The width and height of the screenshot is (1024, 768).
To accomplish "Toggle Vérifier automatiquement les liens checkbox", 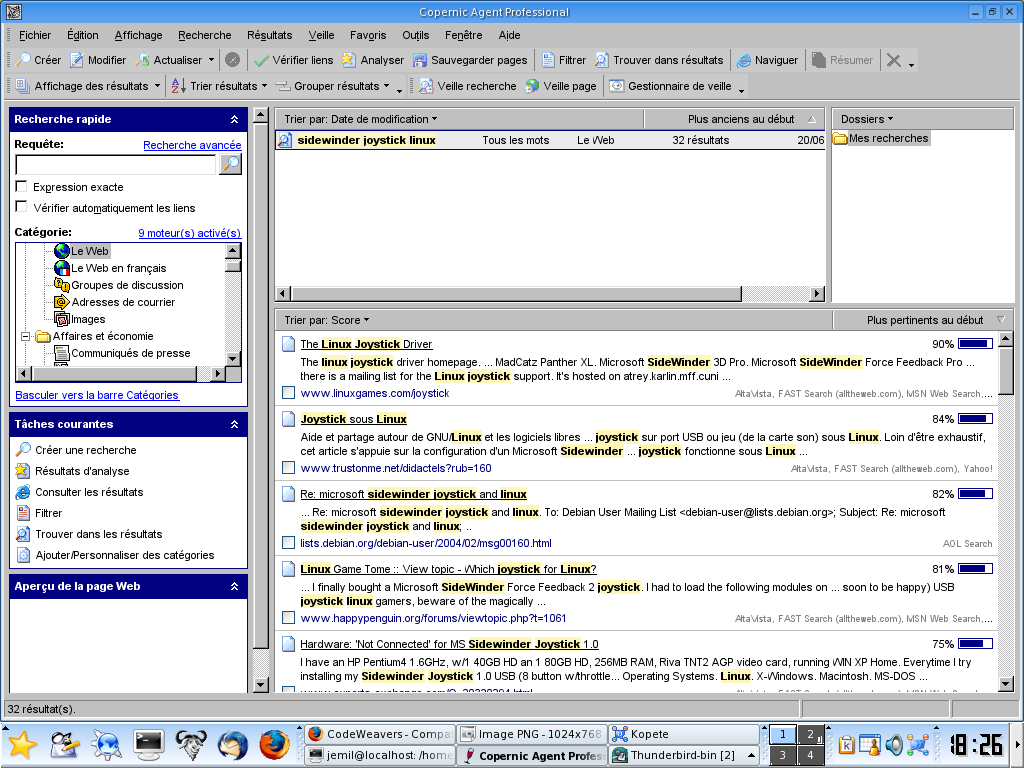I will click(x=22, y=207).
